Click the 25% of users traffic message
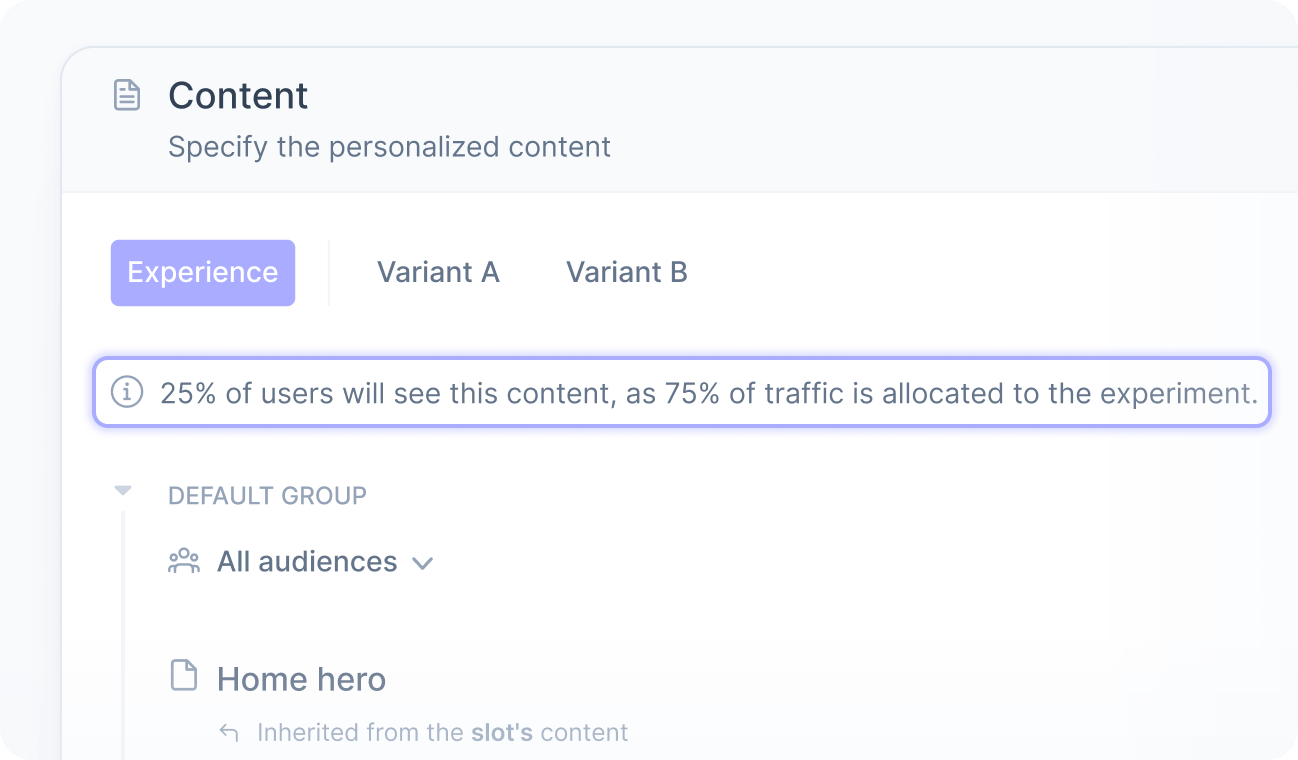1298x760 pixels. 708,393
